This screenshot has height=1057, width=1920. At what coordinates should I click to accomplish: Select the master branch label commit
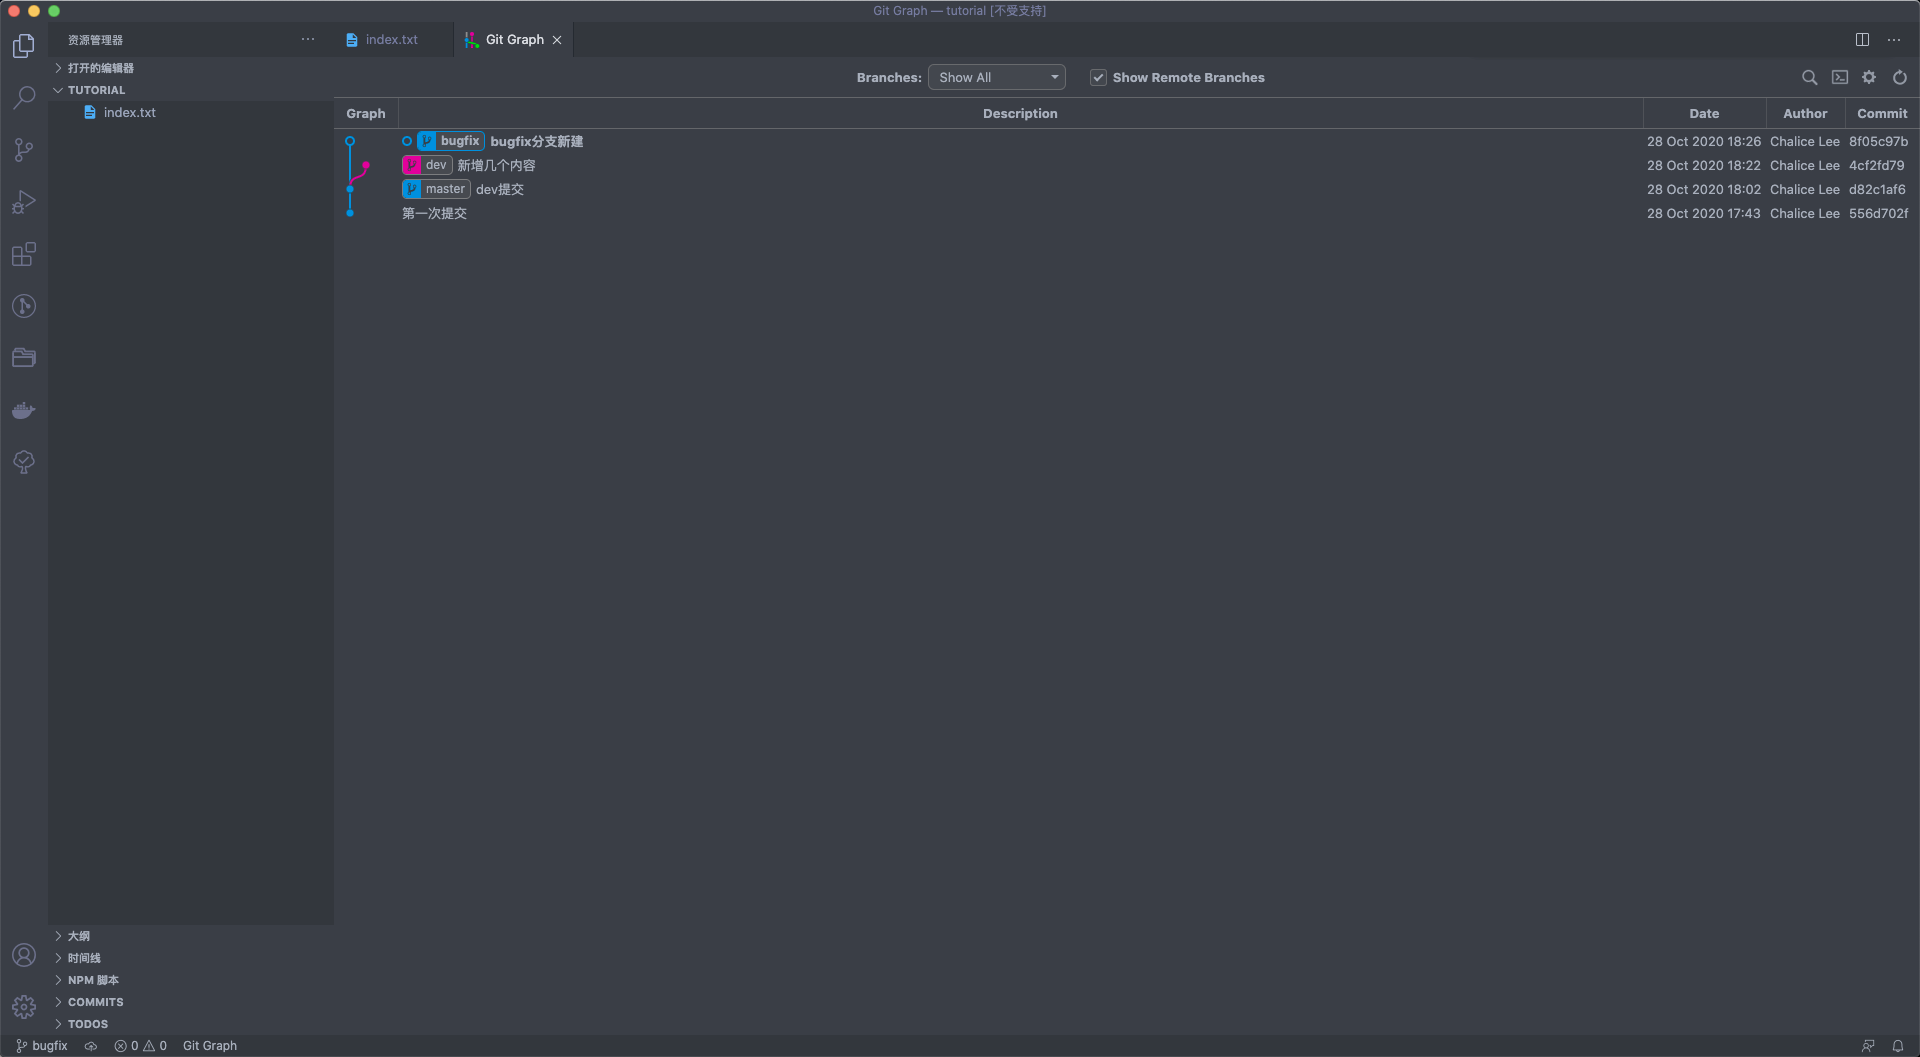pyautogui.click(x=437, y=189)
